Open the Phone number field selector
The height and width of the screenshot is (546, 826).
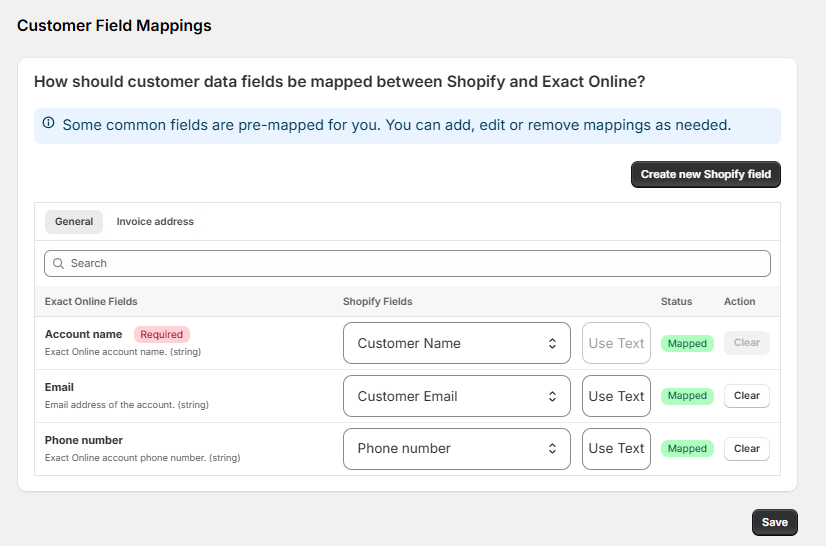click(x=457, y=448)
